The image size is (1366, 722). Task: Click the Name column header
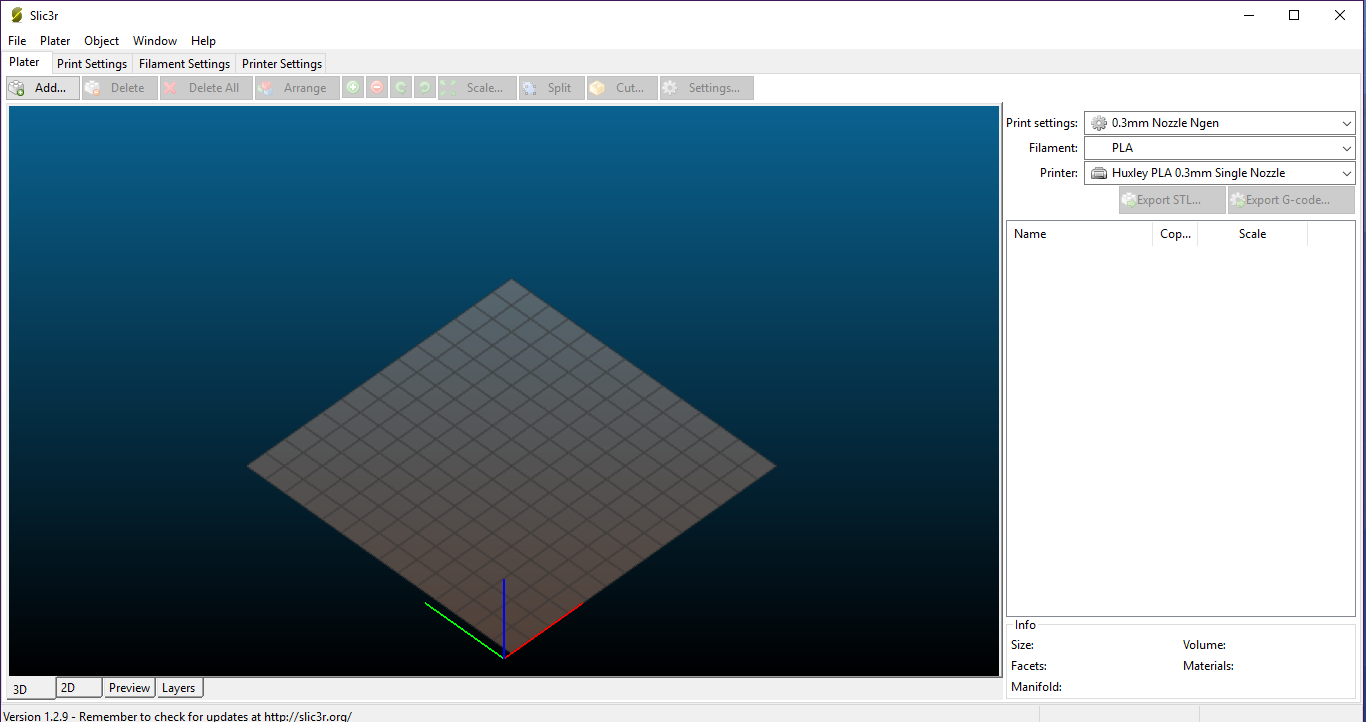pyautogui.click(x=1079, y=234)
